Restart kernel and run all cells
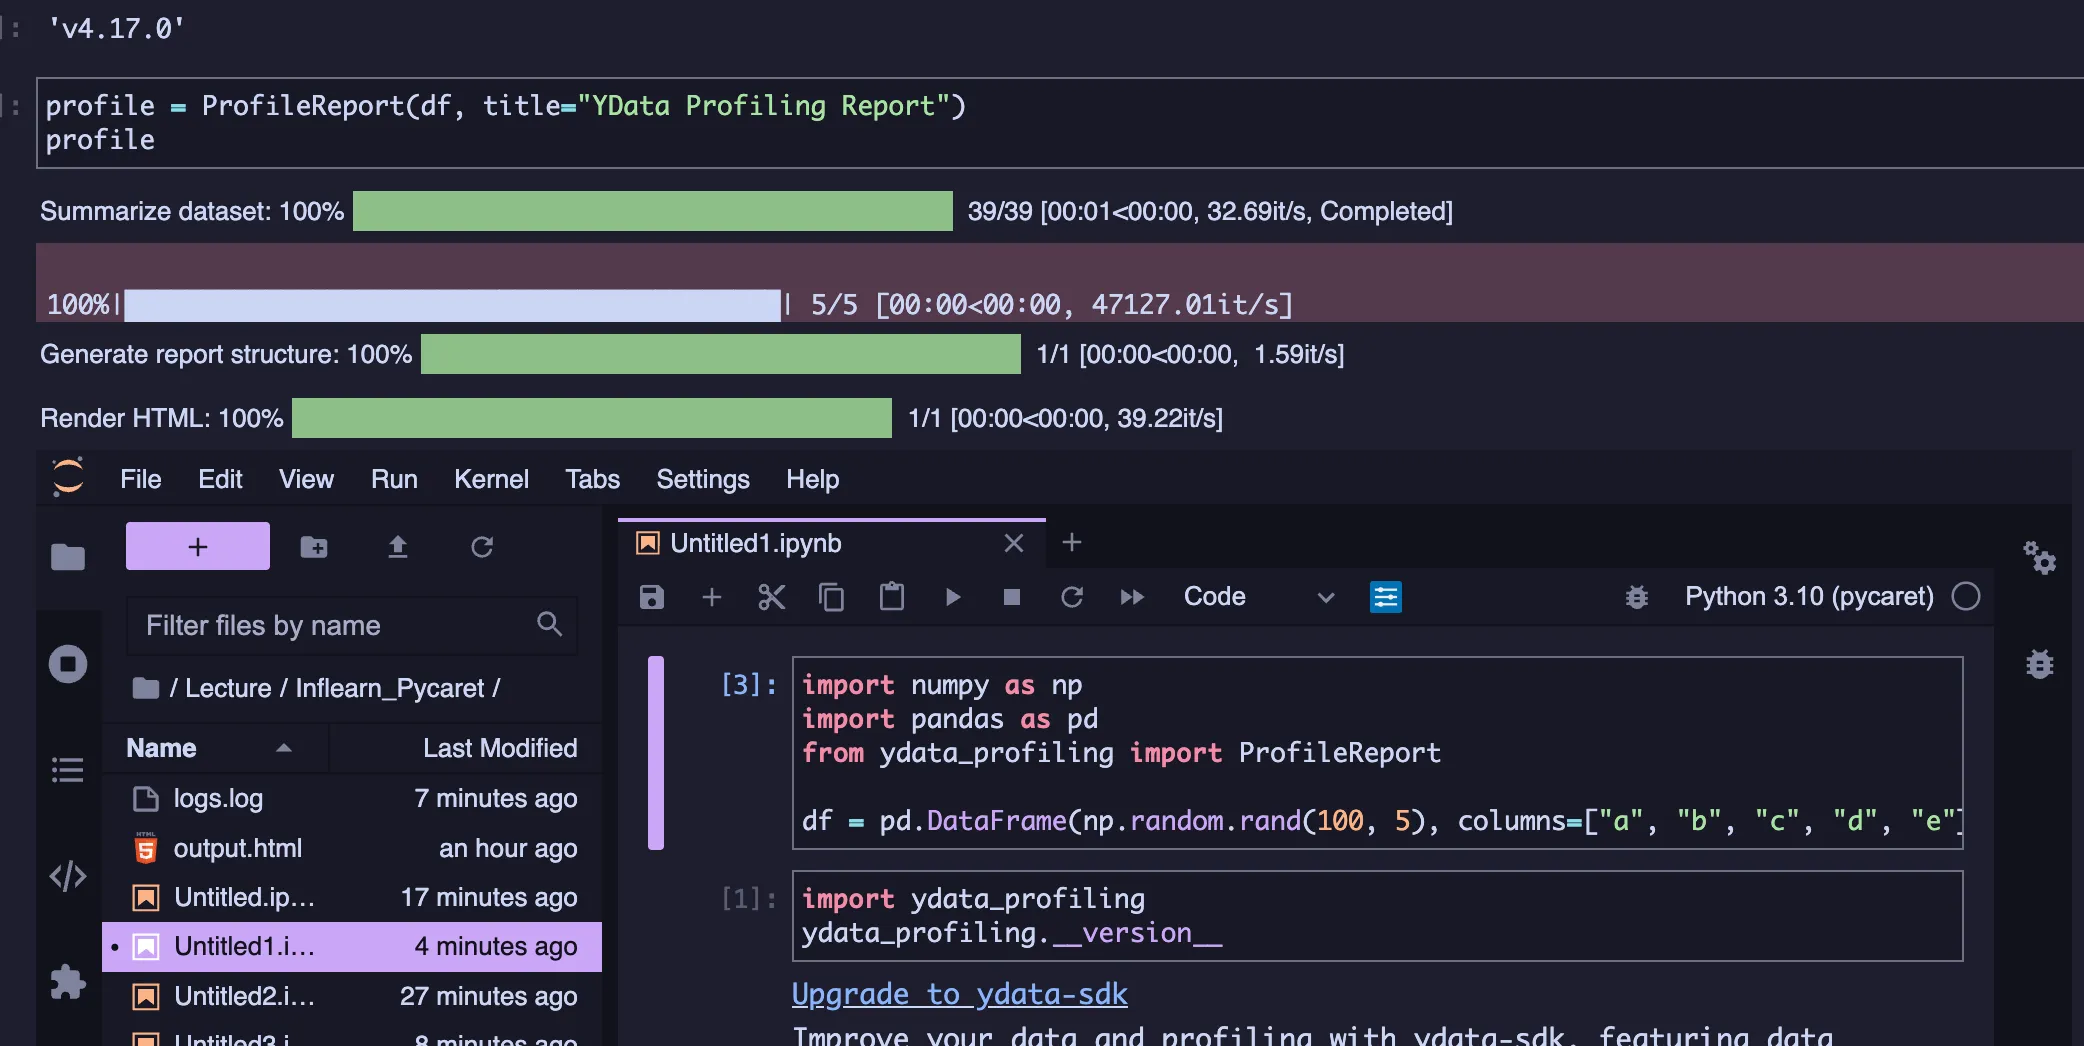 click(1131, 597)
